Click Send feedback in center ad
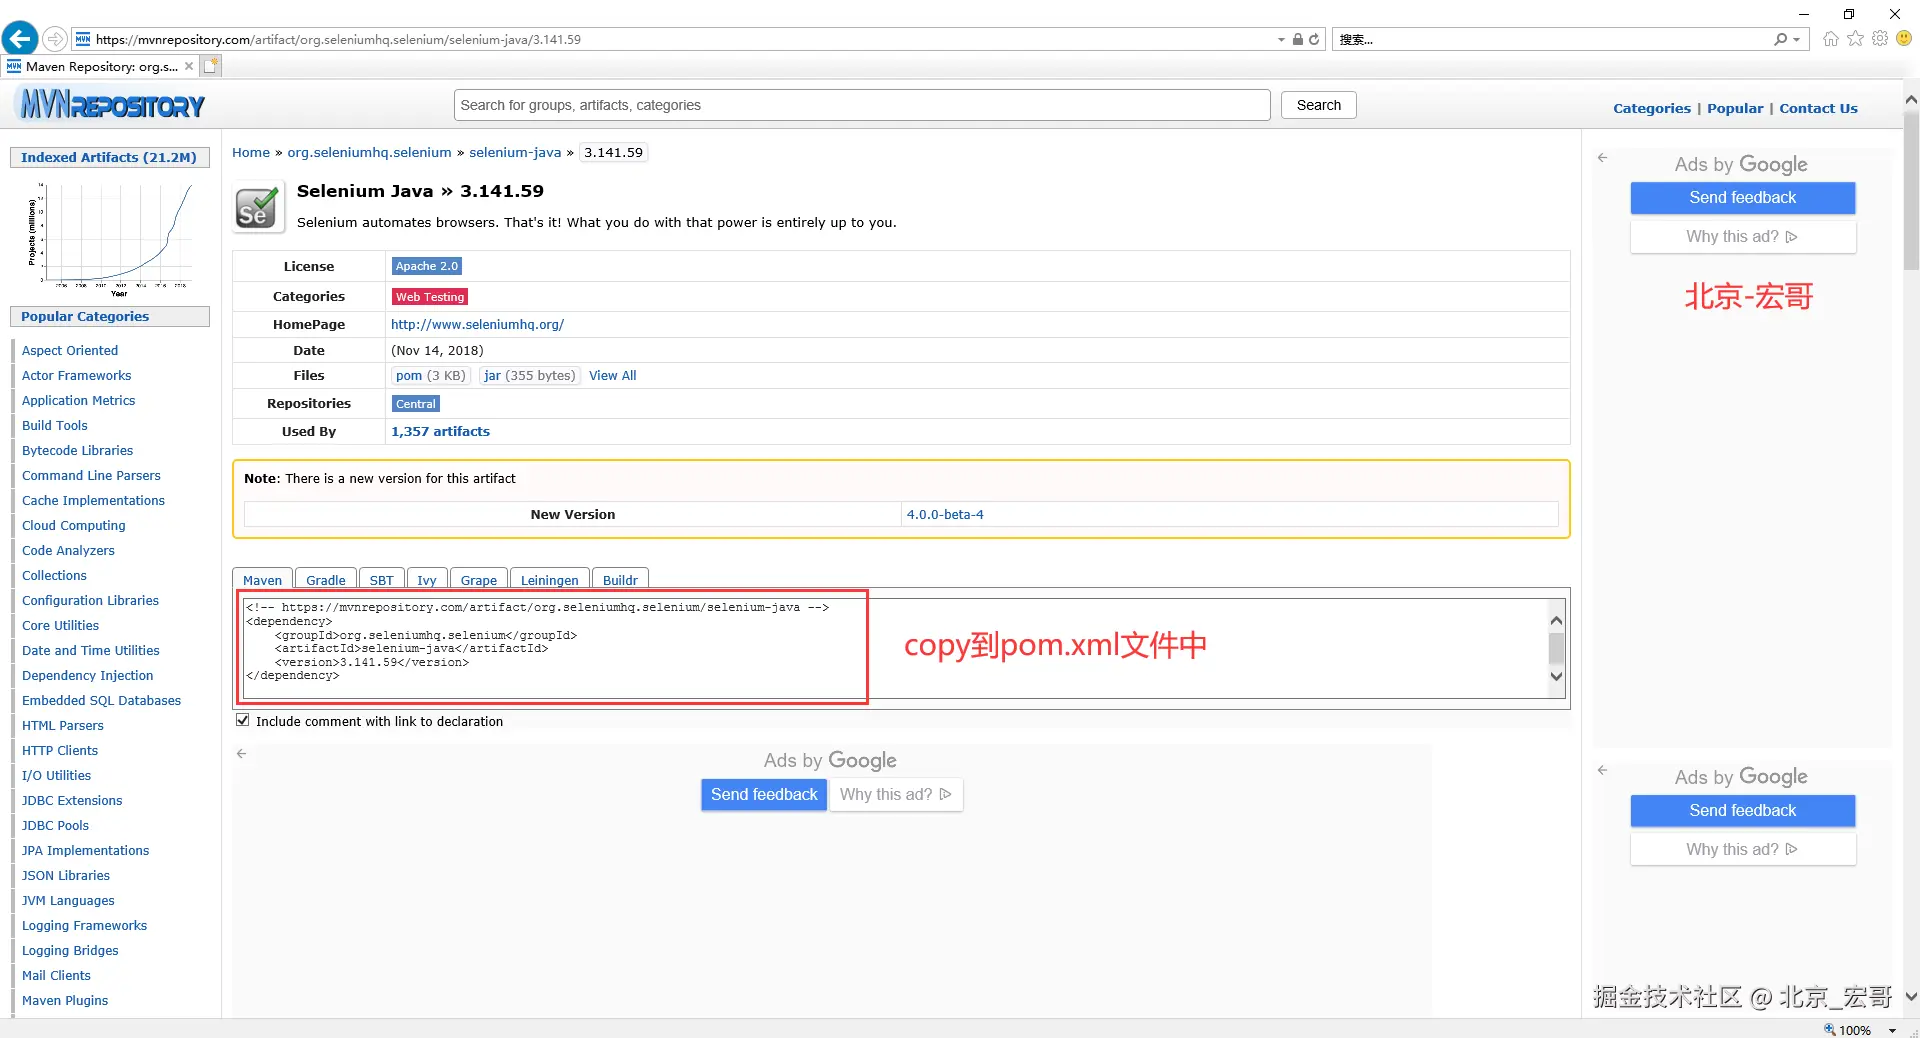 tap(764, 795)
